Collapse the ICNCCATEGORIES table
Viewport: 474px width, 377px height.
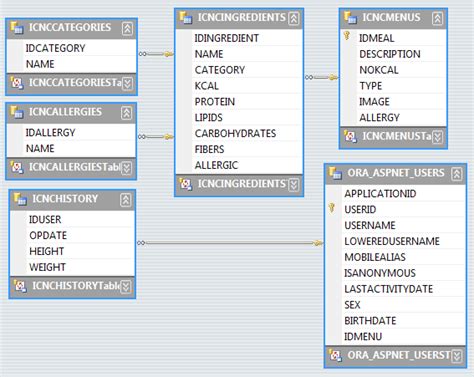click(x=127, y=28)
